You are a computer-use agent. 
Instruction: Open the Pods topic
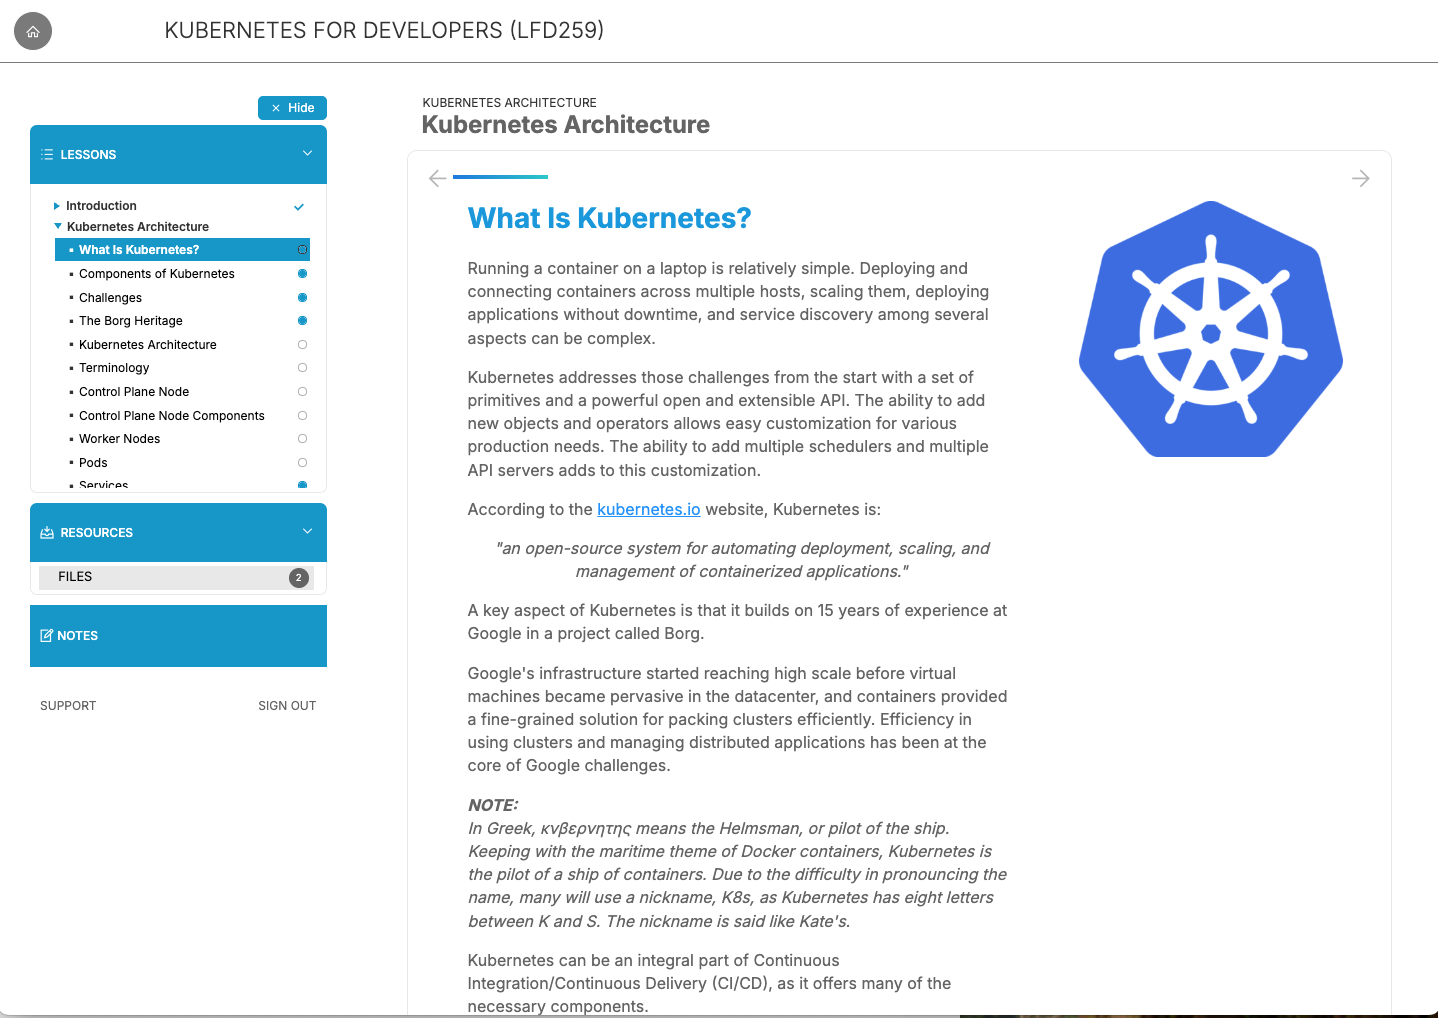(93, 463)
